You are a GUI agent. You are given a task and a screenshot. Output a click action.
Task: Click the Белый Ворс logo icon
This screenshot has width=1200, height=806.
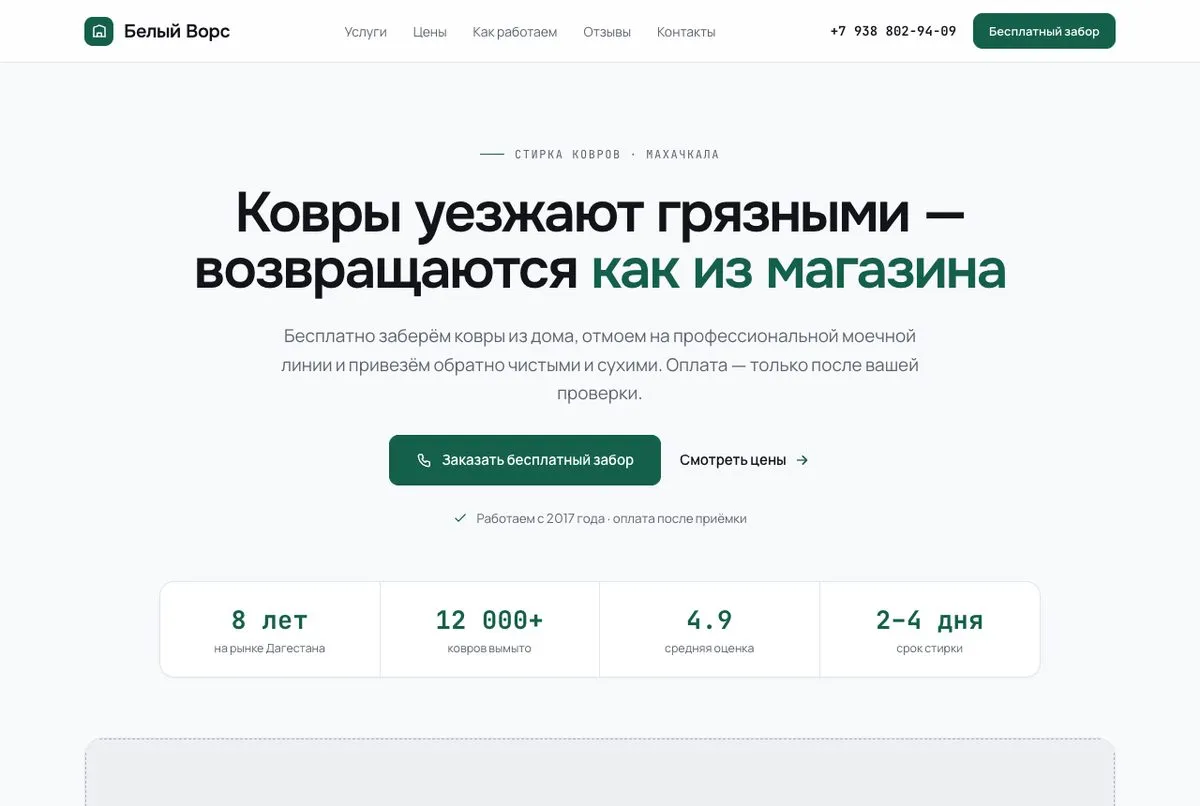[99, 31]
